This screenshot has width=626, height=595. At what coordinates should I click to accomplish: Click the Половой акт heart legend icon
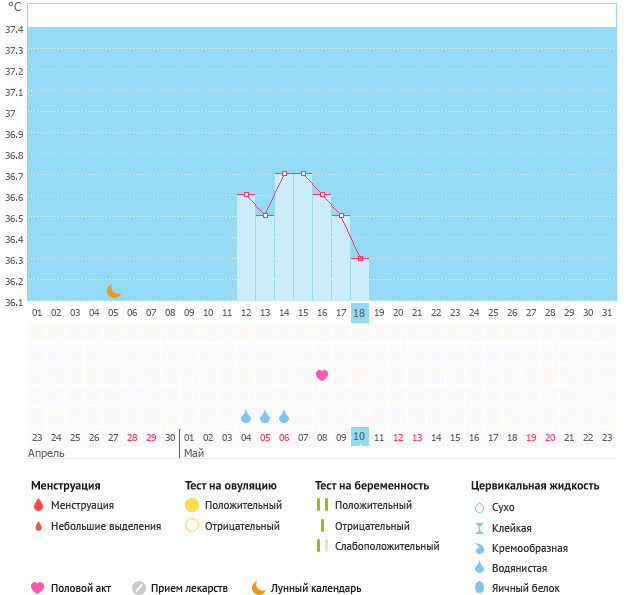tap(38, 588)
